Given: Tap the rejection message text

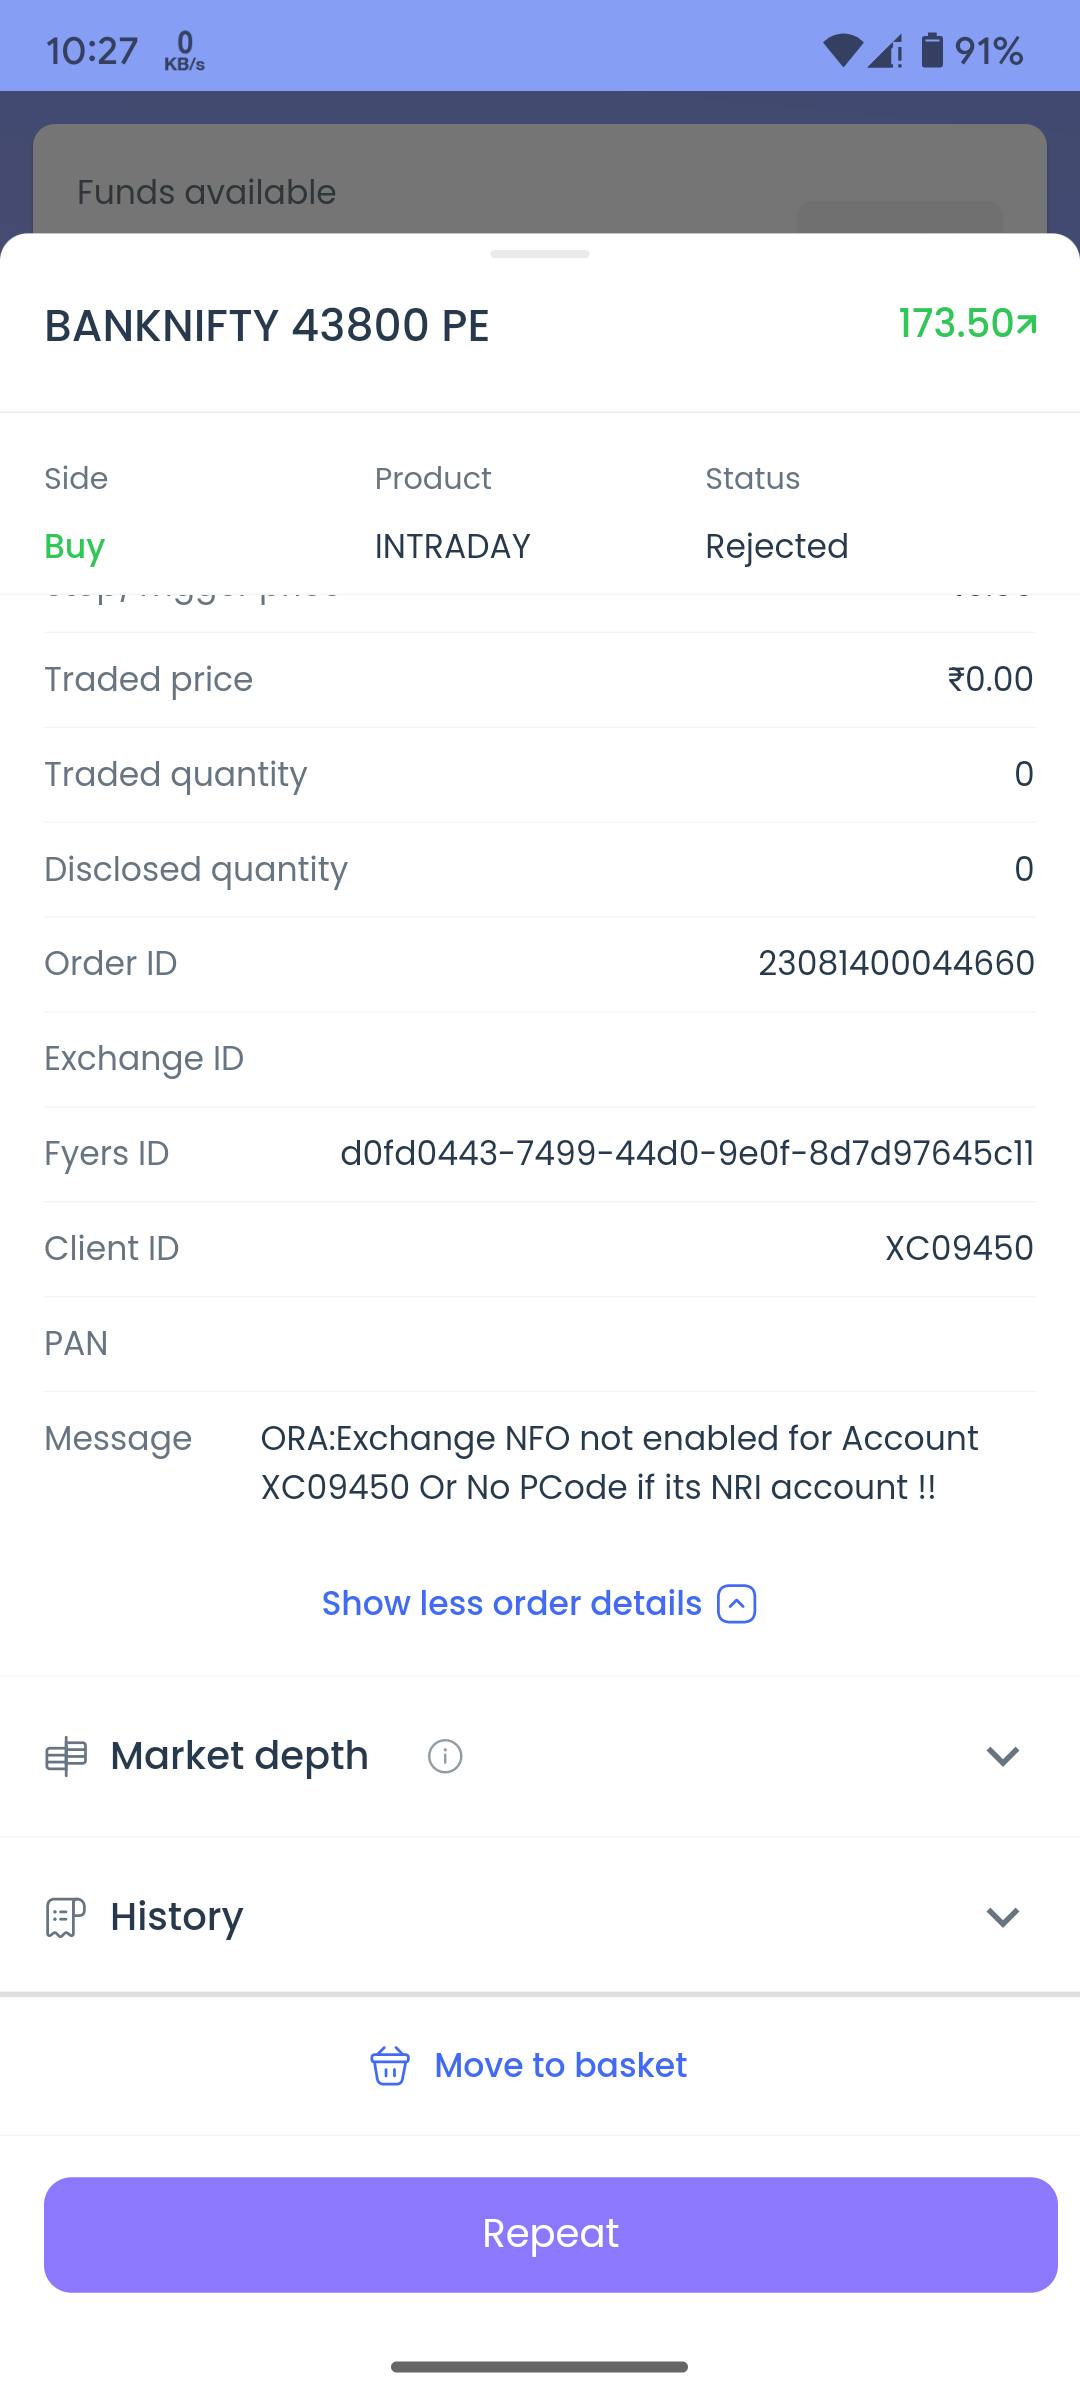Looking at the screenshot, I should tap(619, 1462).
